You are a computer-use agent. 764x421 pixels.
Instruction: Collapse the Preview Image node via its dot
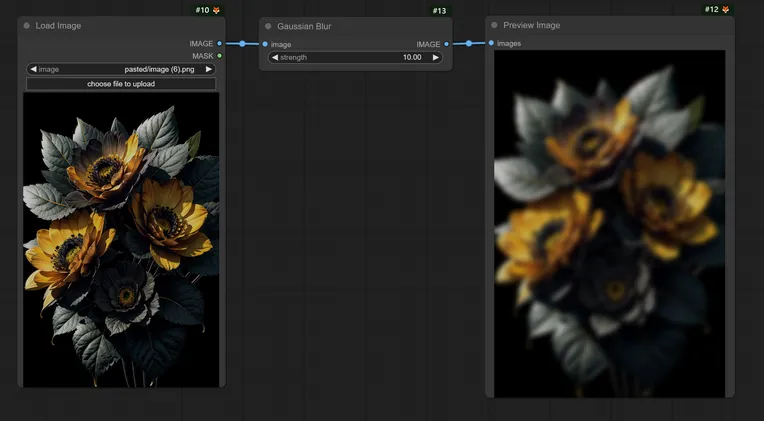(494, 25)
